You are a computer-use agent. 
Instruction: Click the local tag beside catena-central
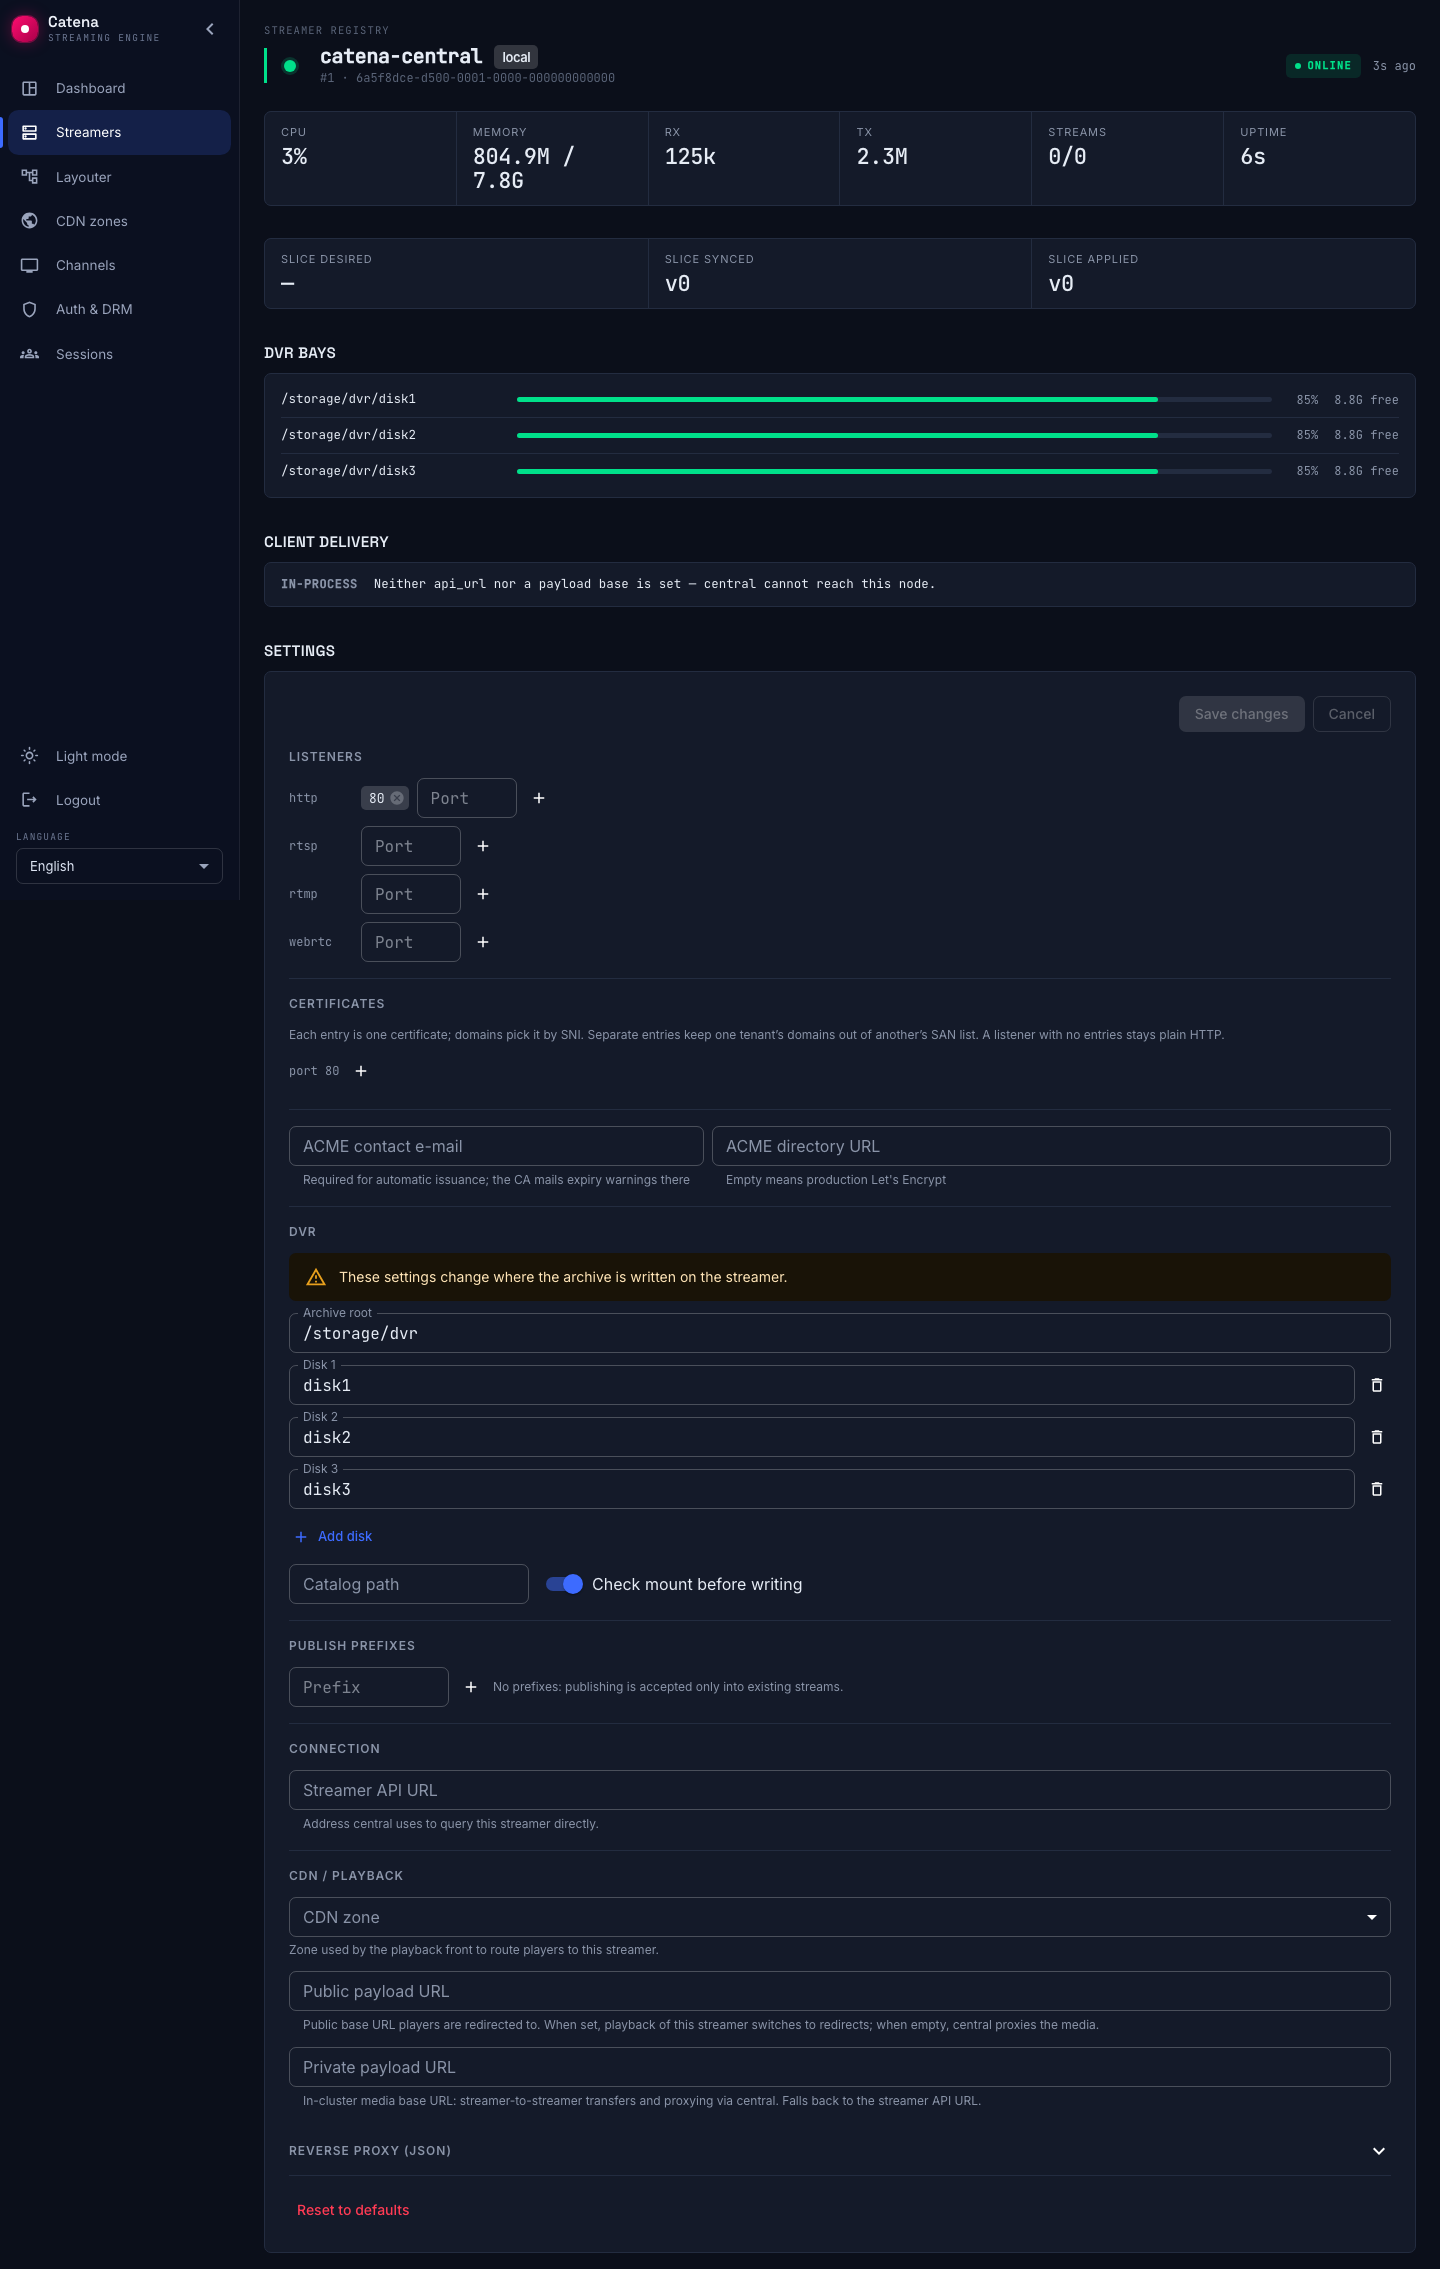pyautogui.click(x=516, y=57)
